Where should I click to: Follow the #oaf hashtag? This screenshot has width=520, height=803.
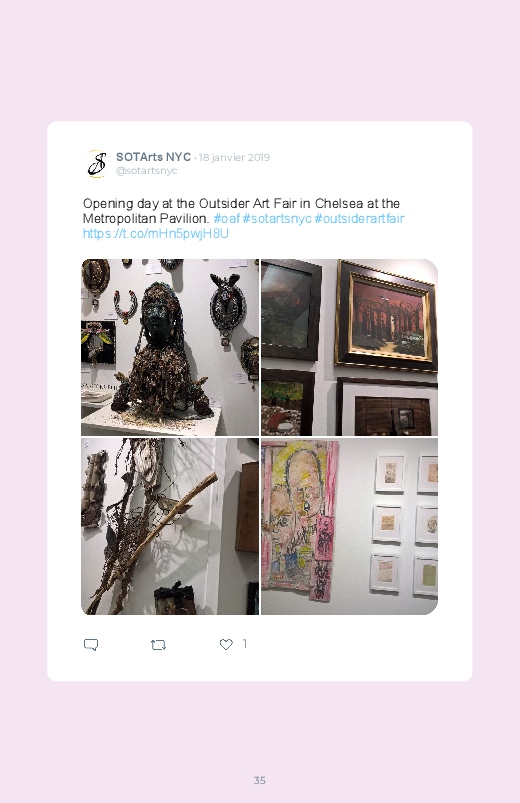[x=226, y=219]
